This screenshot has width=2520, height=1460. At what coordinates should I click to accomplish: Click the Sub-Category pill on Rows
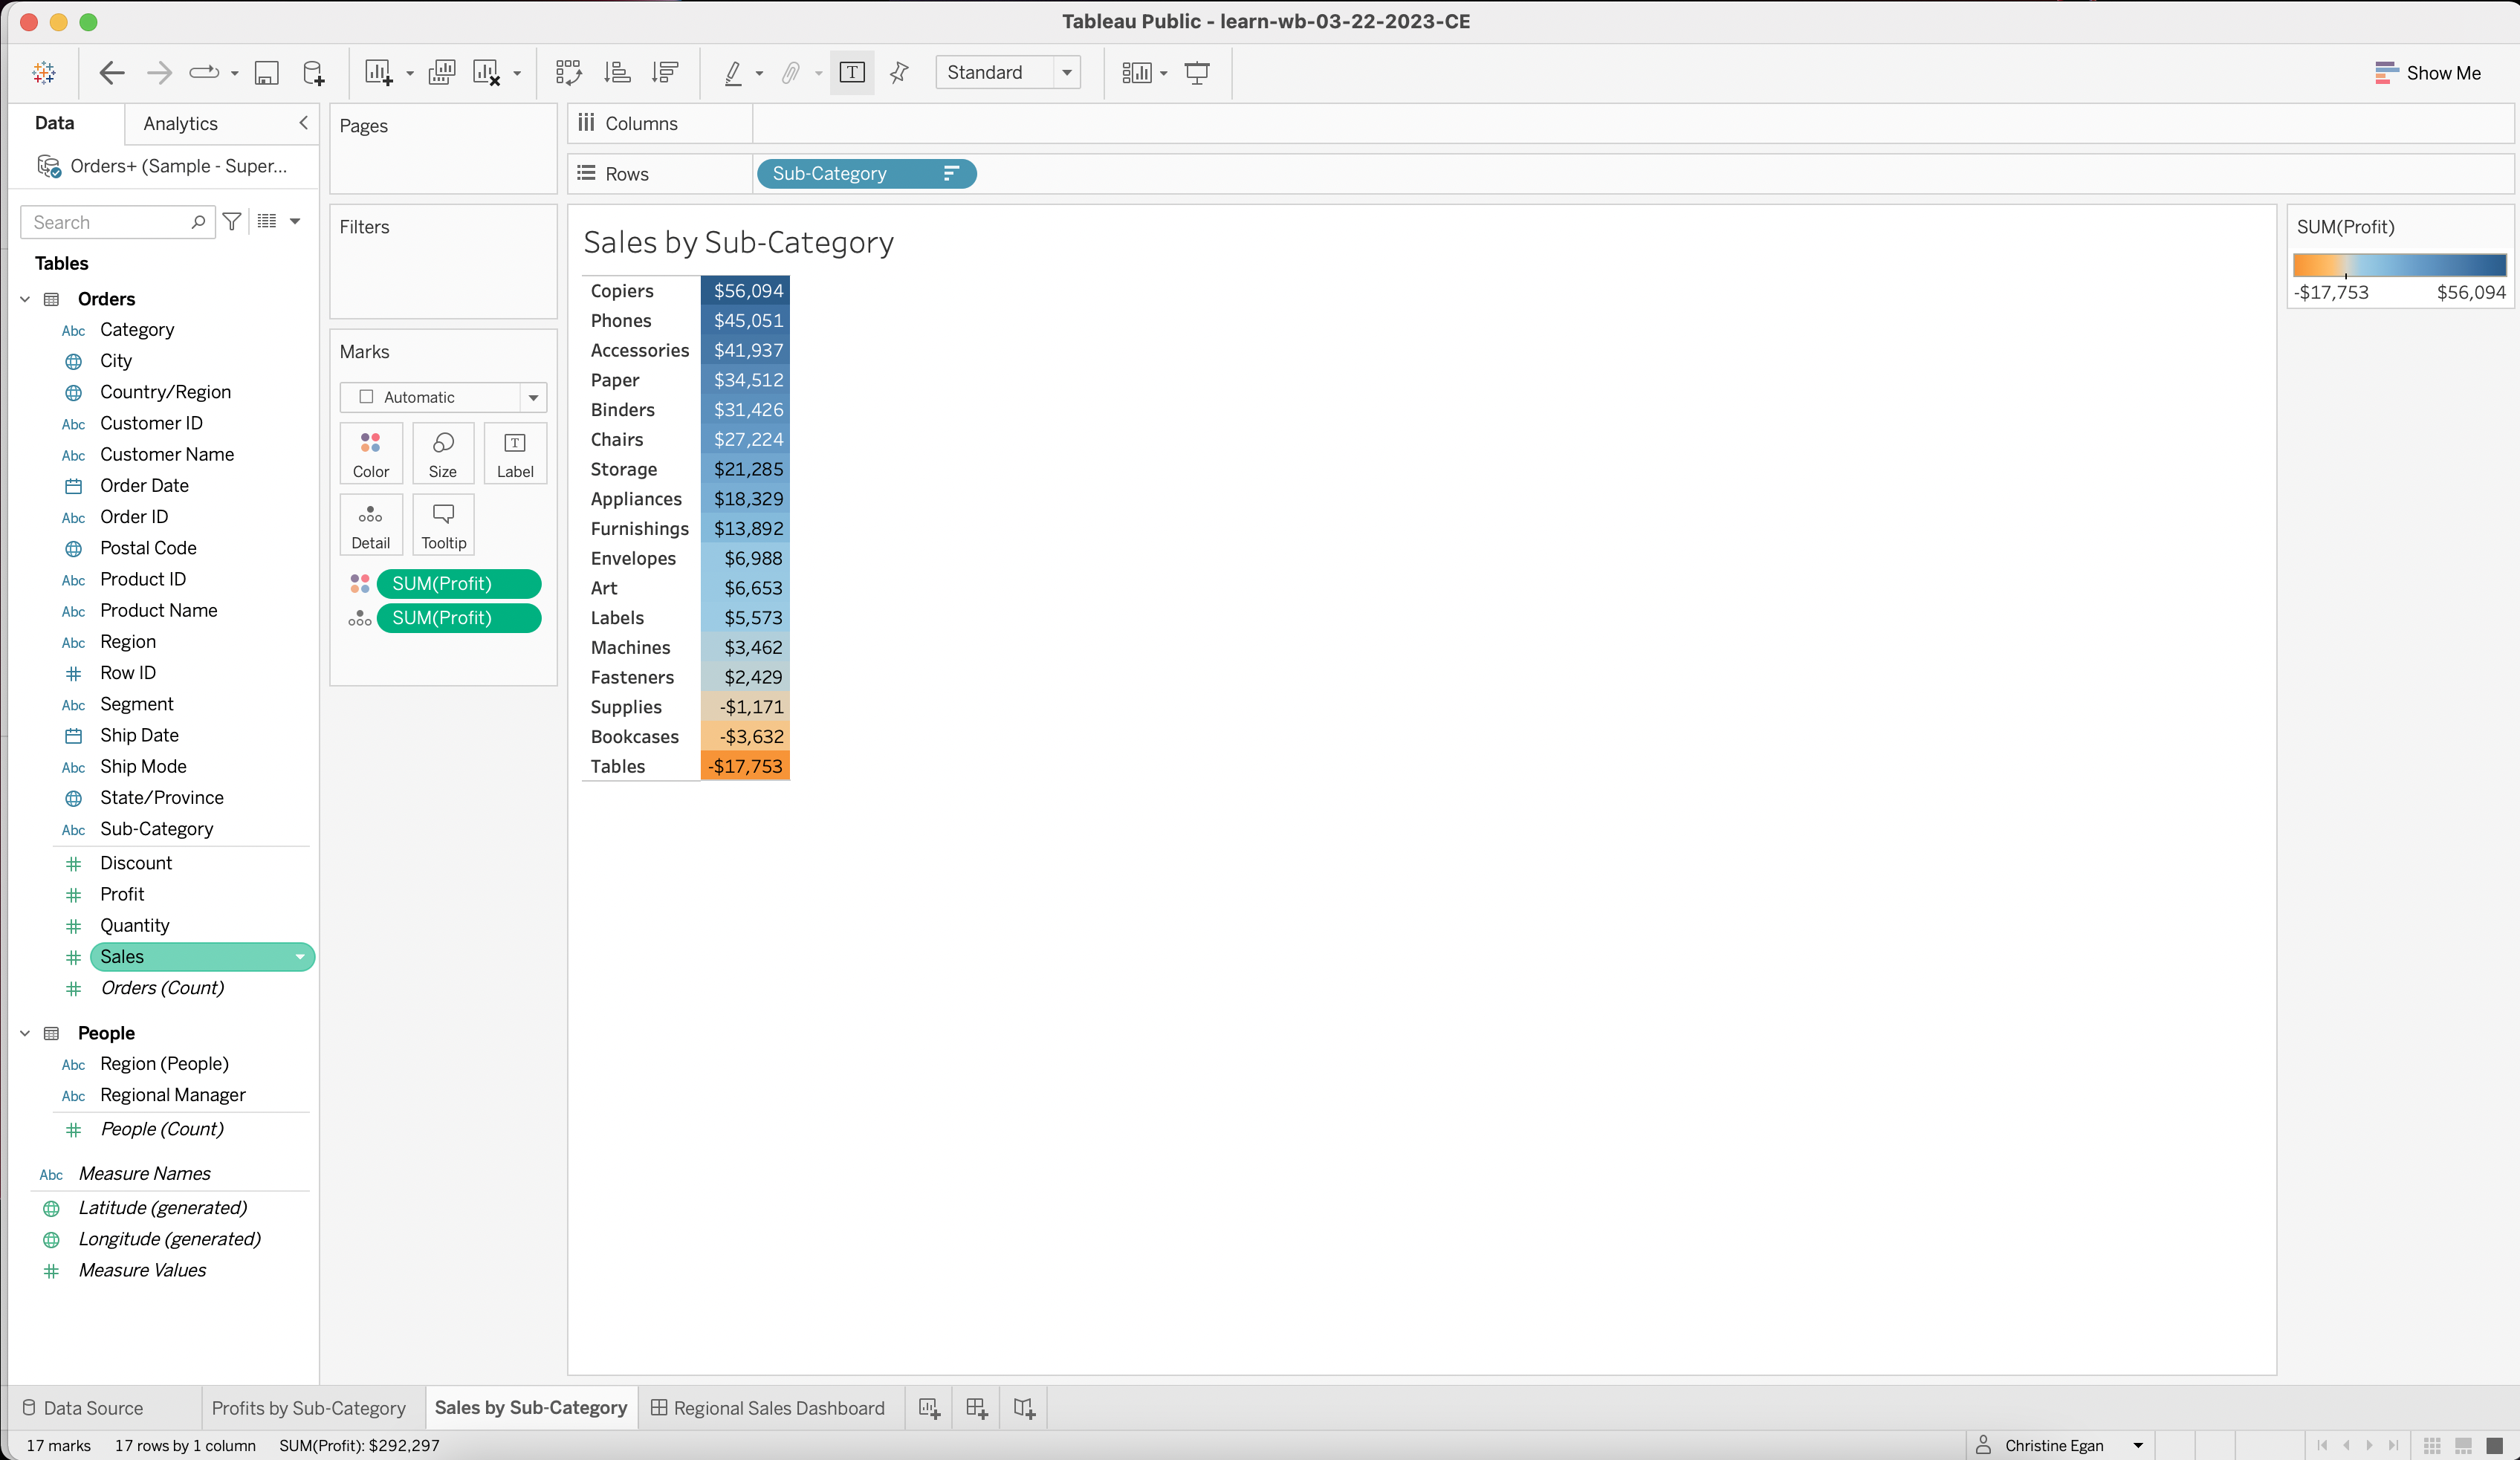click(x=866, y=174)
